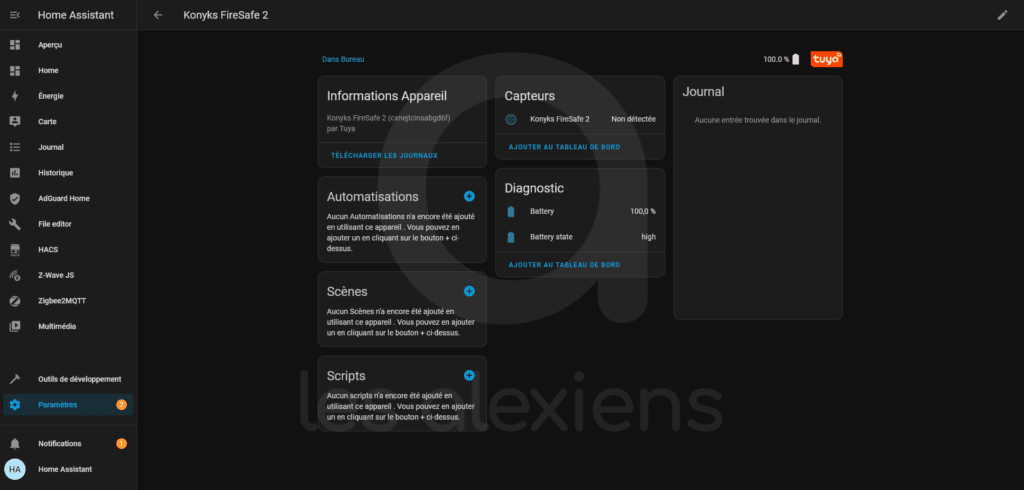
Task: Click device model text Konyks FireSafe 2 (cxnejtcinsabgd6f)
Action: (389, 118)
